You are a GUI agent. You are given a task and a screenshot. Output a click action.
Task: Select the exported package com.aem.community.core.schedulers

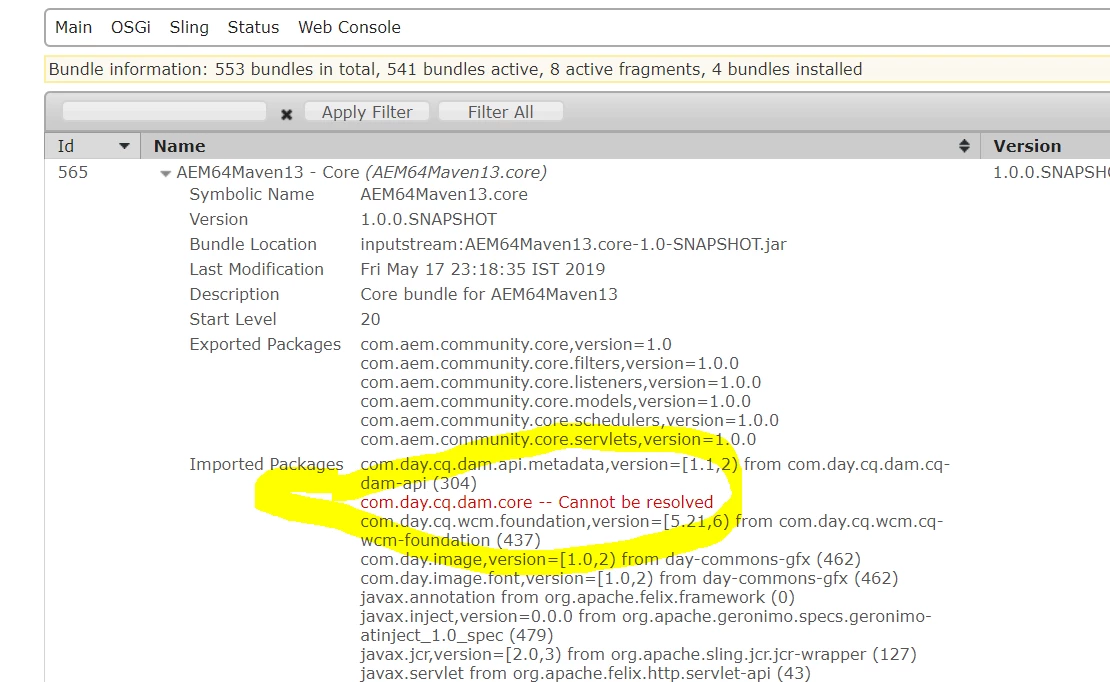(x=570, y=421)
